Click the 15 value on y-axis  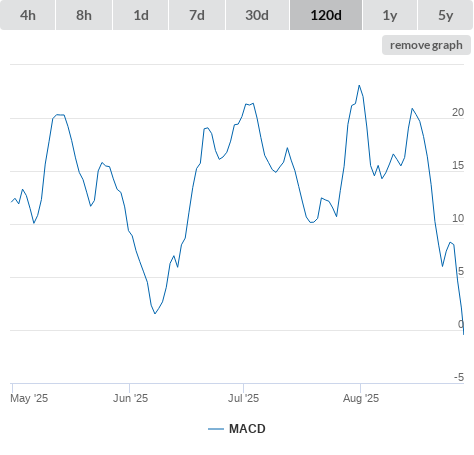[x=458, y=165]
